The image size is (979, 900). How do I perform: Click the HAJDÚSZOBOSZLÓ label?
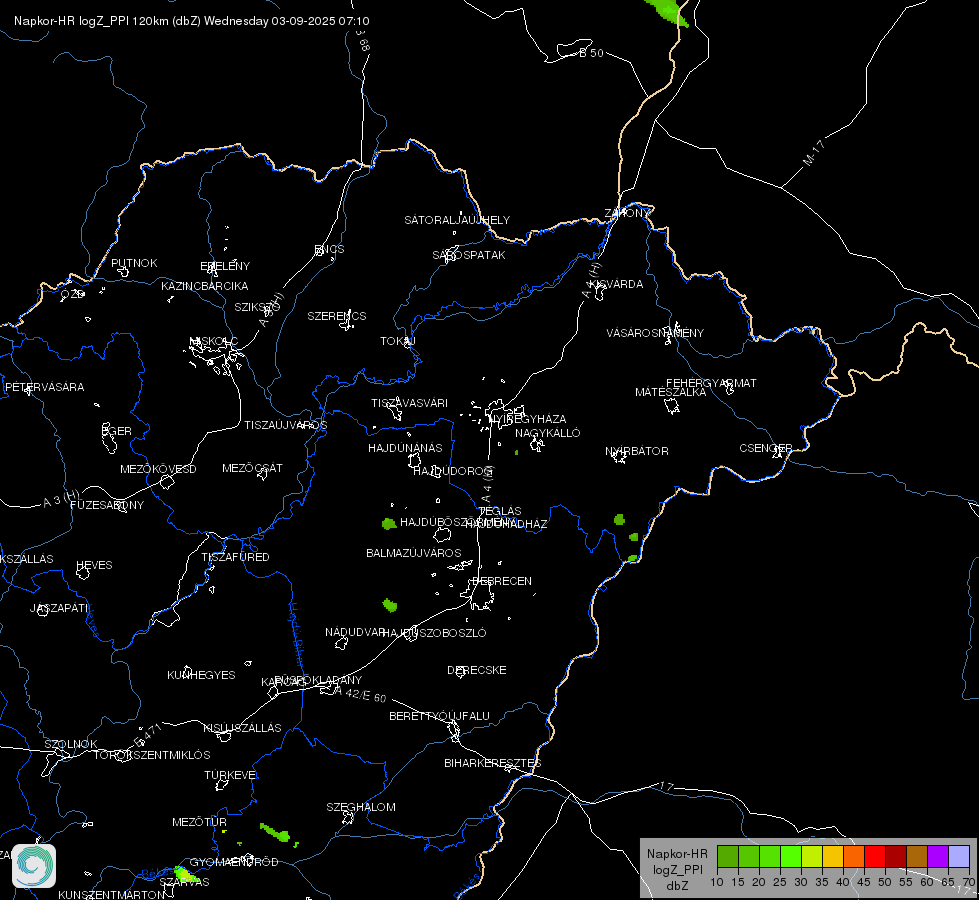coord(435,633)
